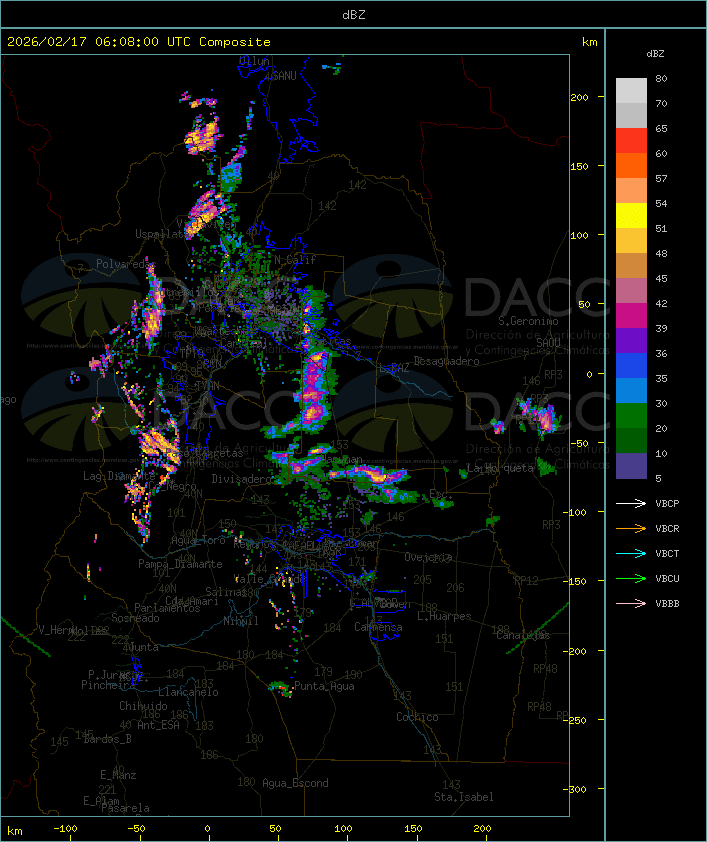This screenshot has height=842, width=707.
Task: Click the Sosneado place label
Action: point(135,618)
